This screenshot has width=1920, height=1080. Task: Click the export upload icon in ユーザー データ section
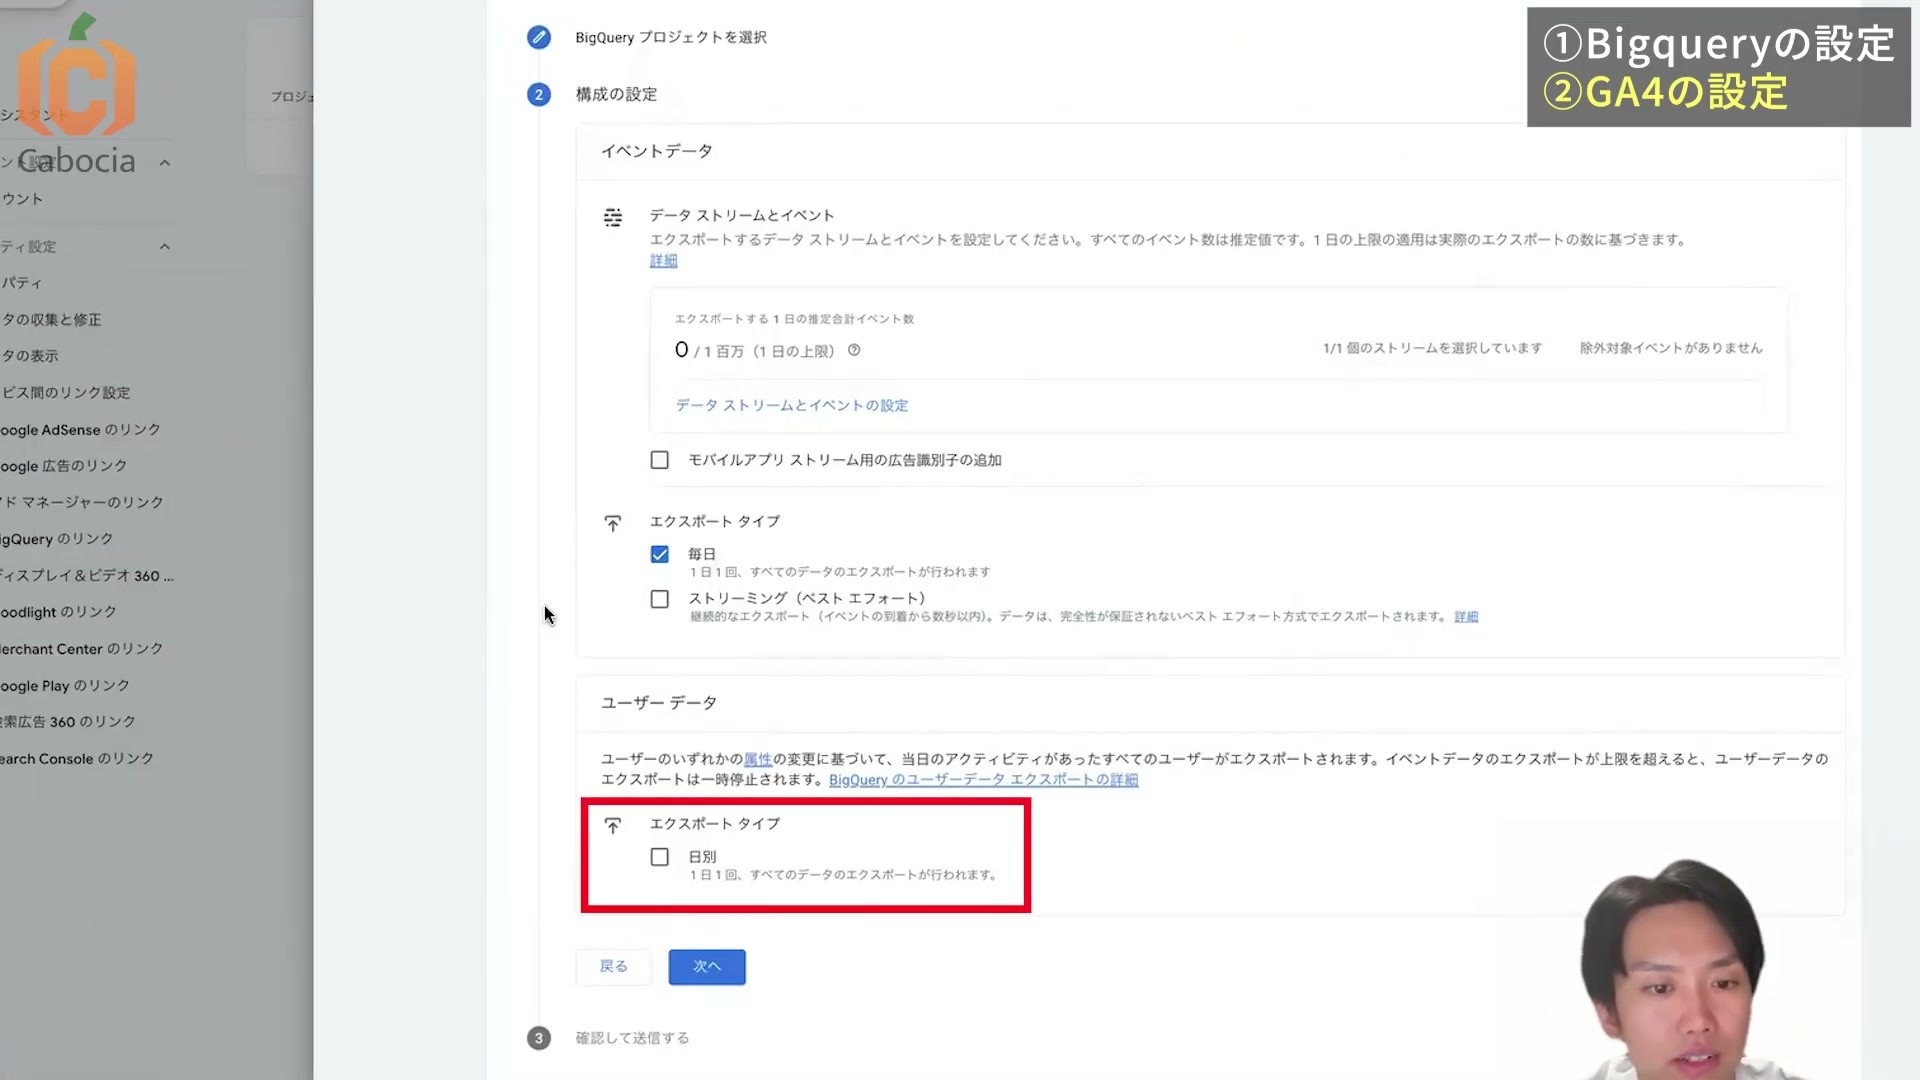[613, 825]
